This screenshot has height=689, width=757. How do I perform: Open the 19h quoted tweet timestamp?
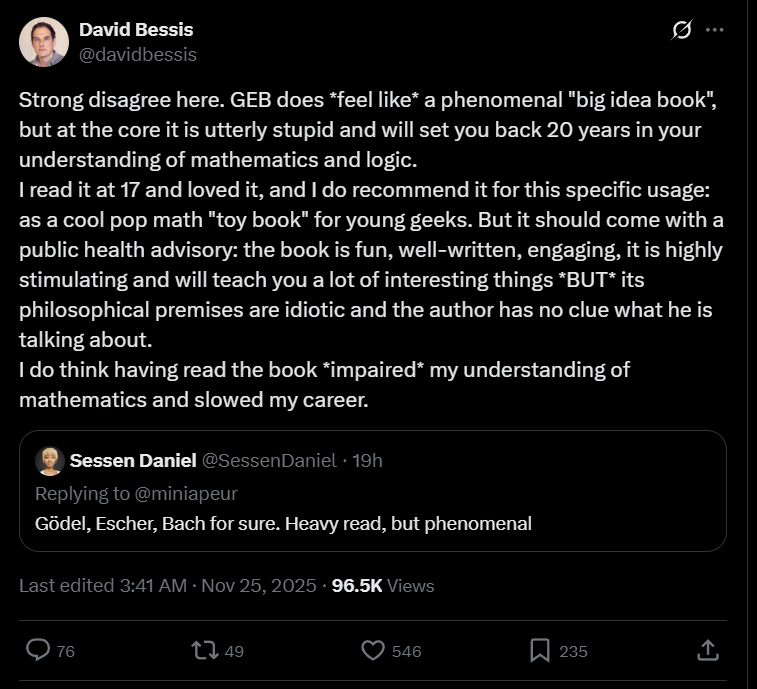coord(367,460)
